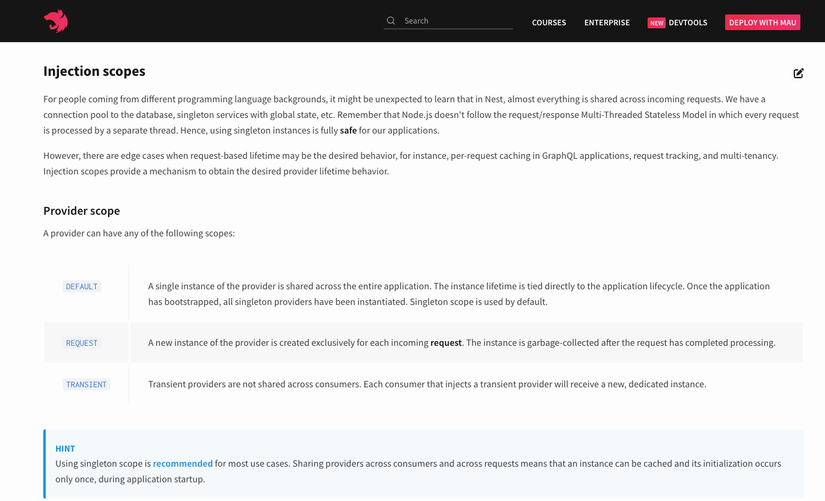Open the Enterprise menu item

pyautogui.click(x=607, y=23)
